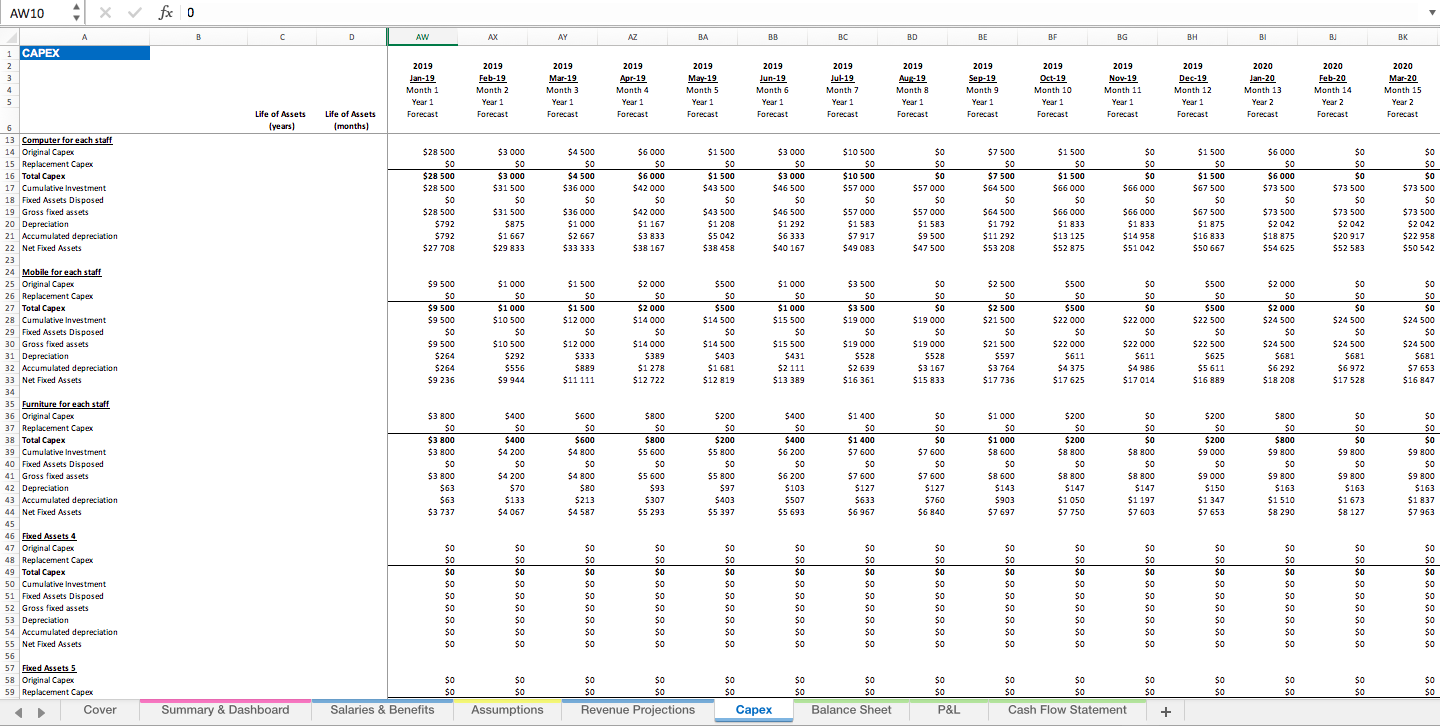Select column BC header

pyautogui.click(x=842, y=36)
